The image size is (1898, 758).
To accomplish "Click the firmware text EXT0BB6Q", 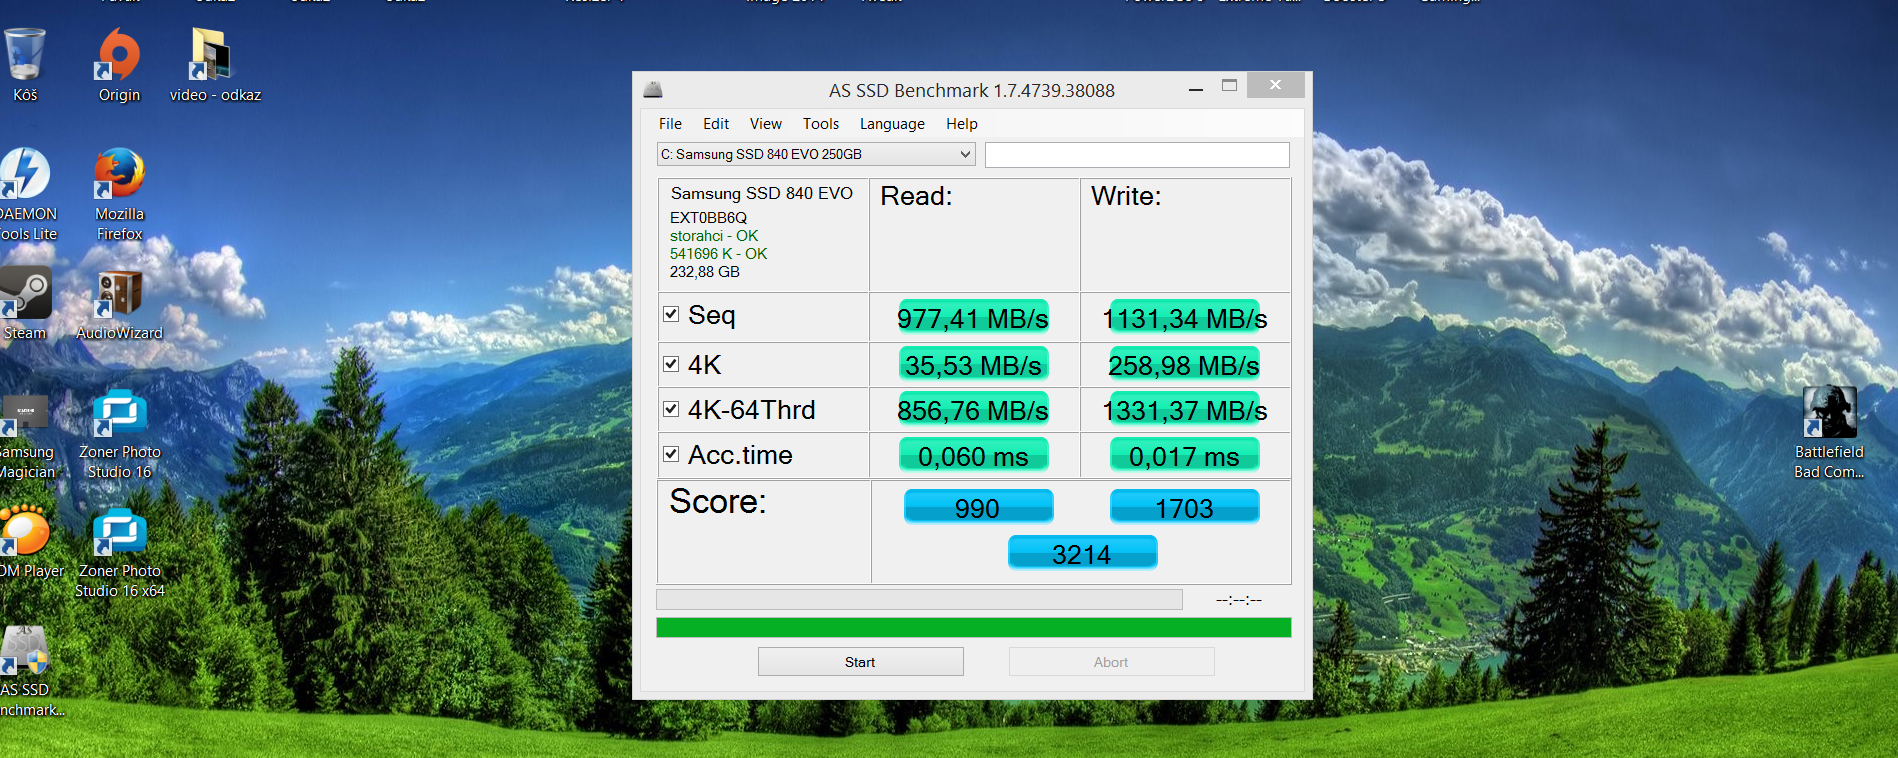I will [708, 218].
